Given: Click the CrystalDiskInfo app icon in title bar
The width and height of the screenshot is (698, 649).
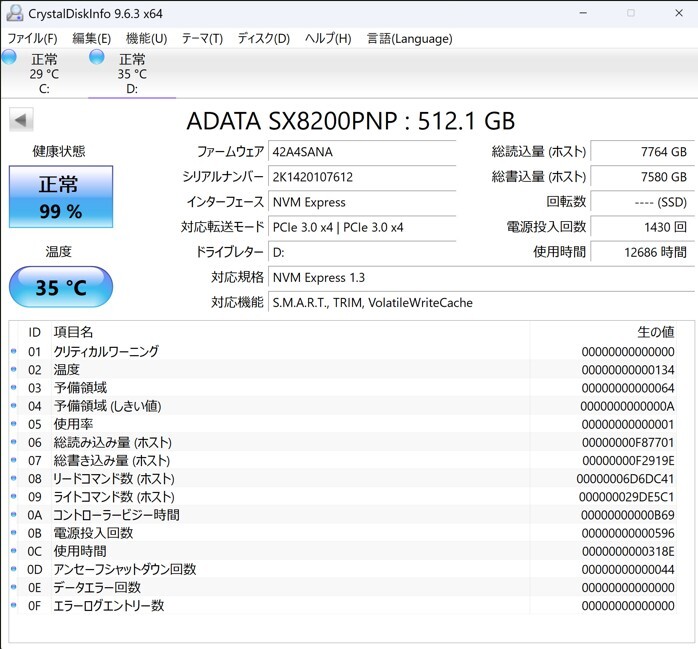Looking at the screenshot, I should coord(15,13).
